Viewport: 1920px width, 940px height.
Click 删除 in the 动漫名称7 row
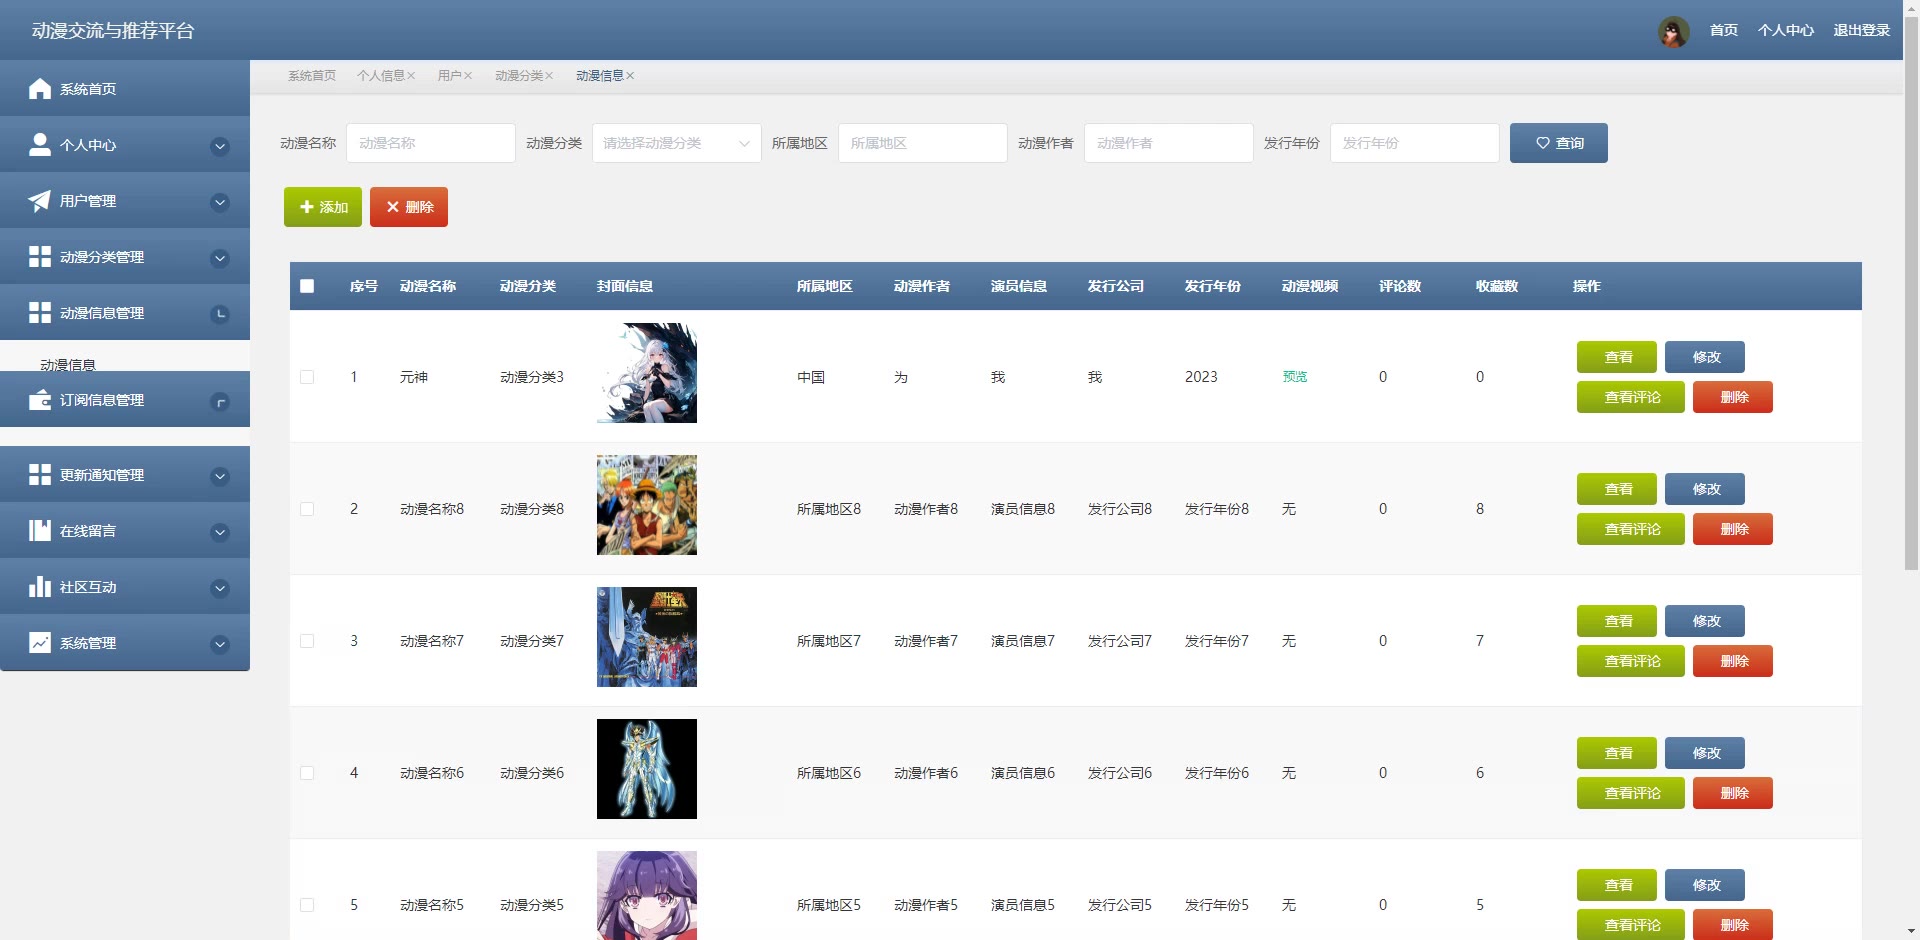1733,661
